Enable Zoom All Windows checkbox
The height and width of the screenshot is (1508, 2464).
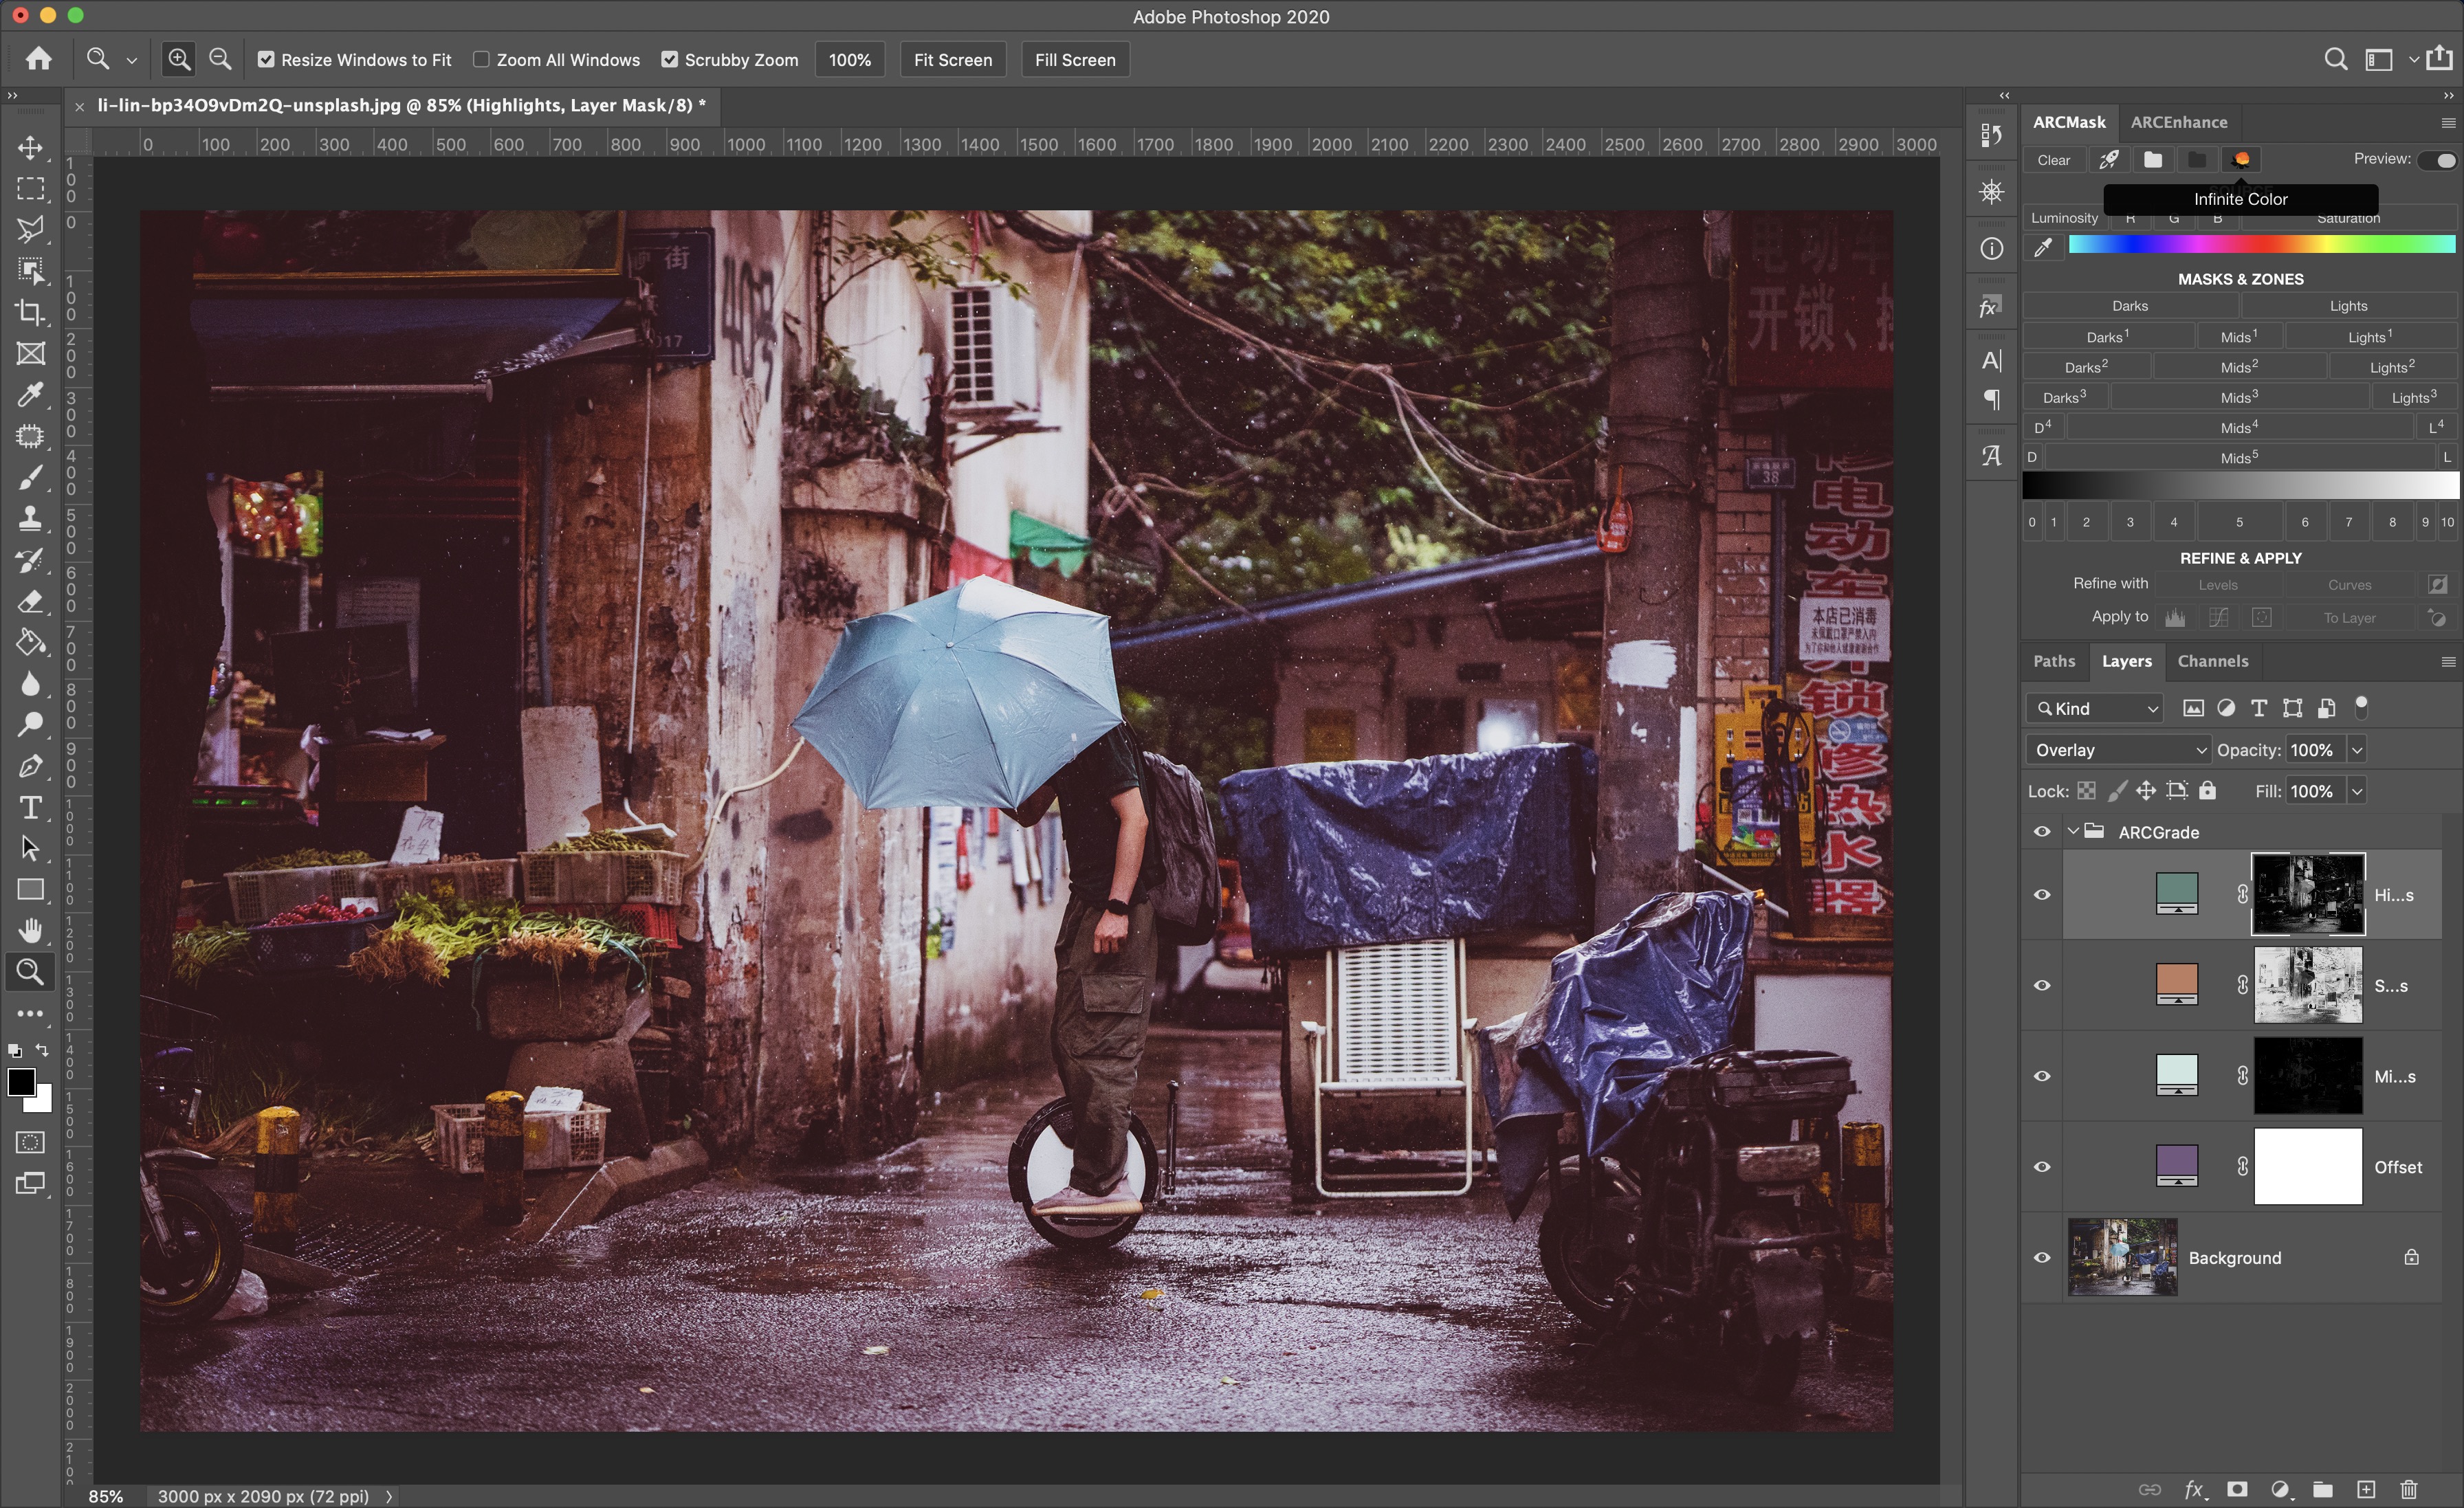(x=481, y=60)
